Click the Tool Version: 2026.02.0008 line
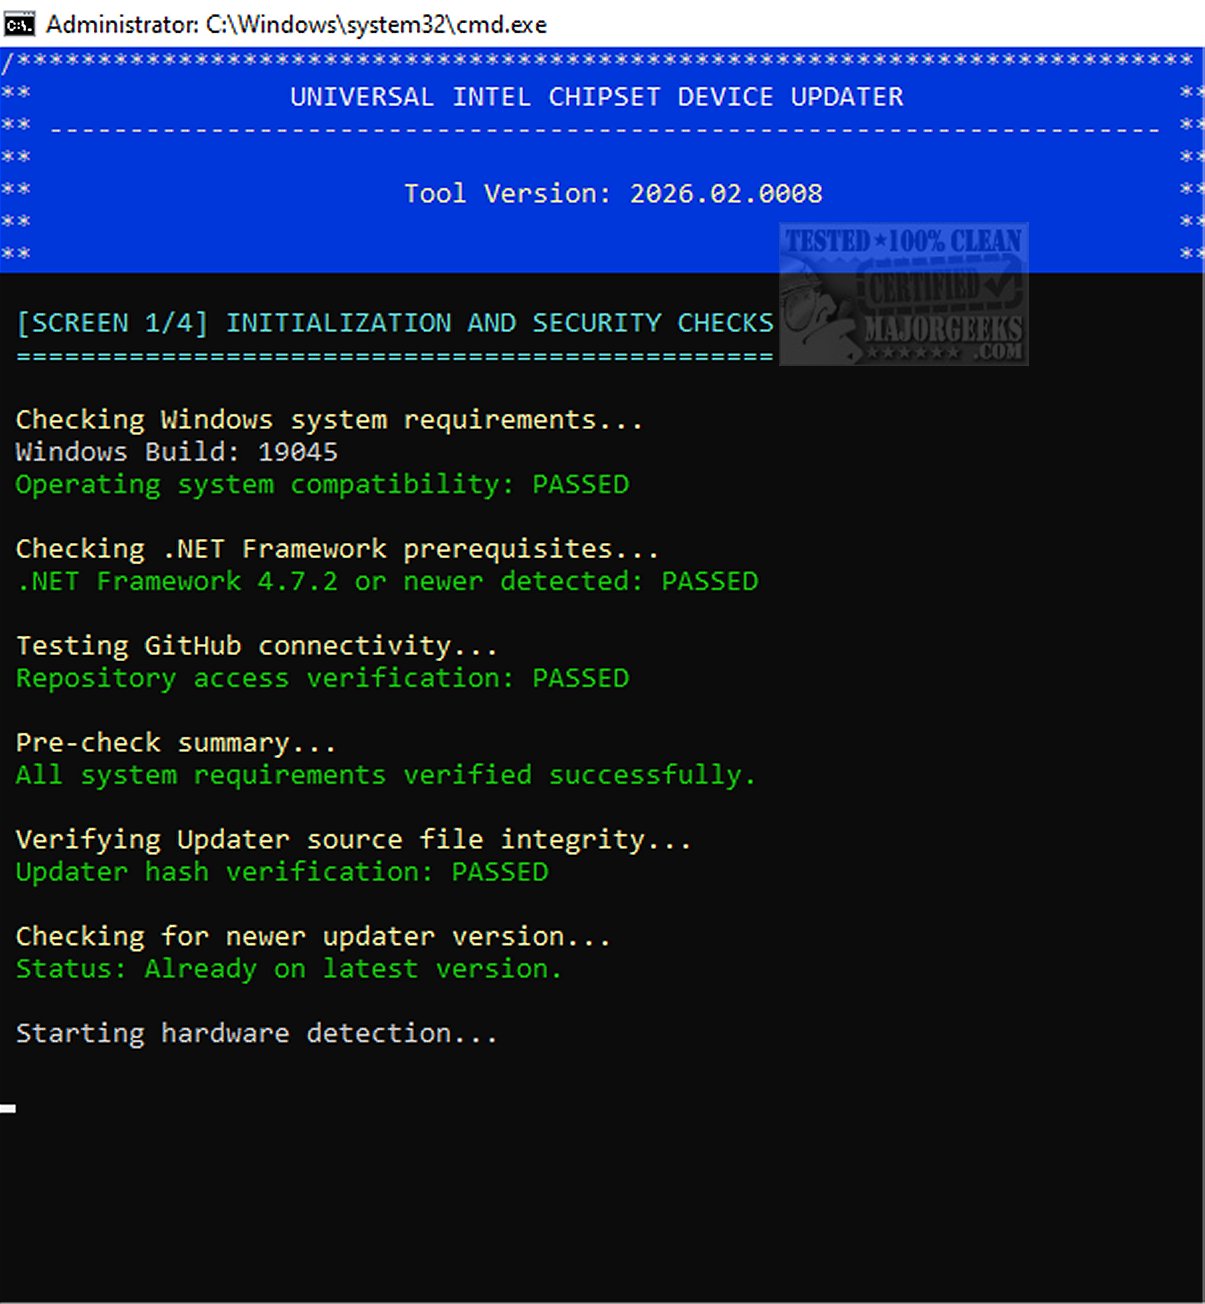 613,193
